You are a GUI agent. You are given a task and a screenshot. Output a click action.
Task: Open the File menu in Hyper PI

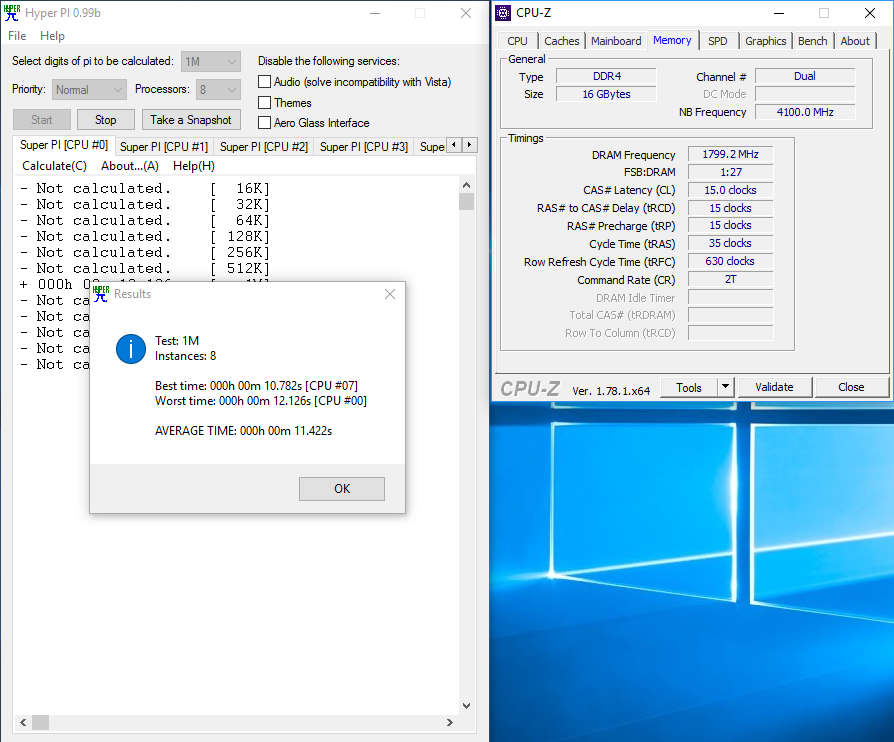[x=17, y=36]
